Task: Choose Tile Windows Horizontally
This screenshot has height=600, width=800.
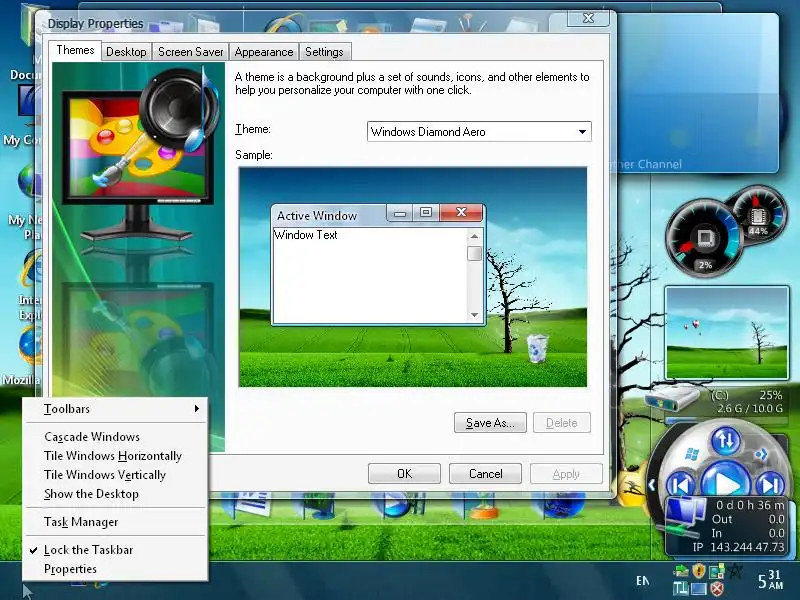Action: 113,456
